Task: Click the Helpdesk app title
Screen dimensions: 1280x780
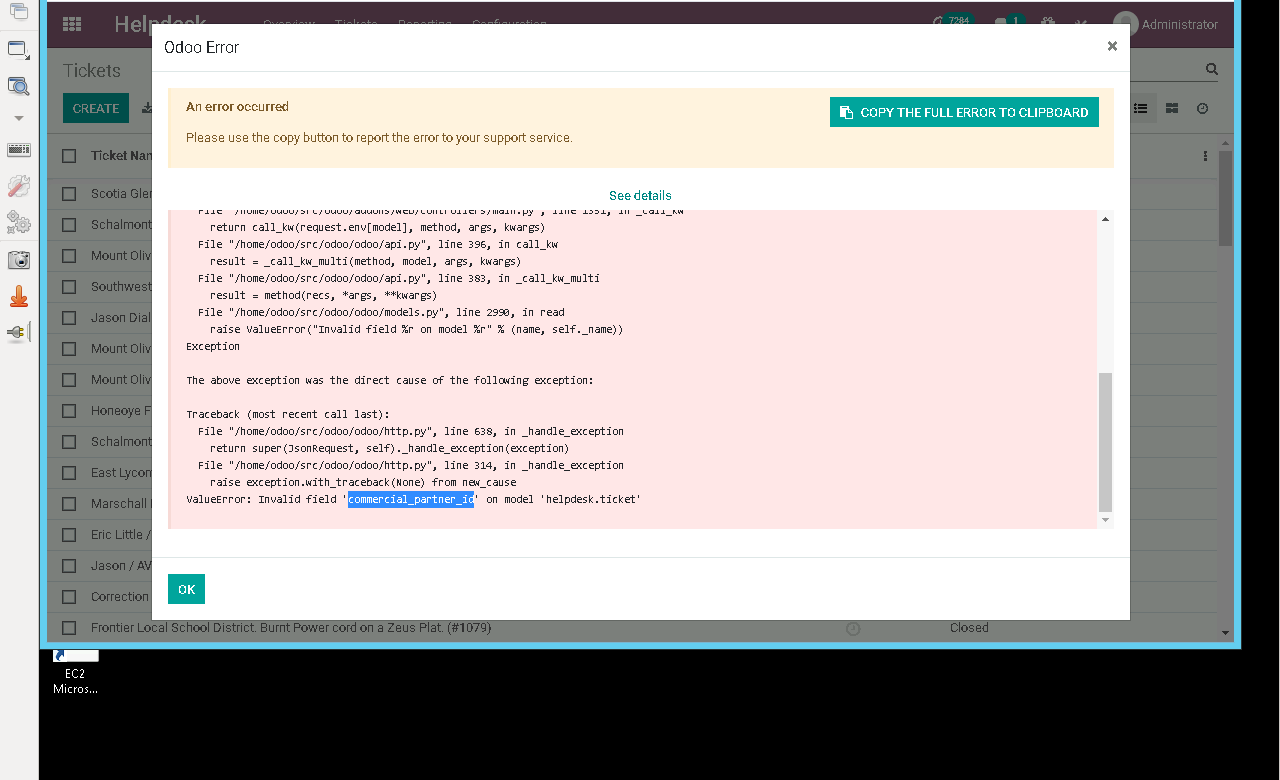Action: click(x=160, y=24)
